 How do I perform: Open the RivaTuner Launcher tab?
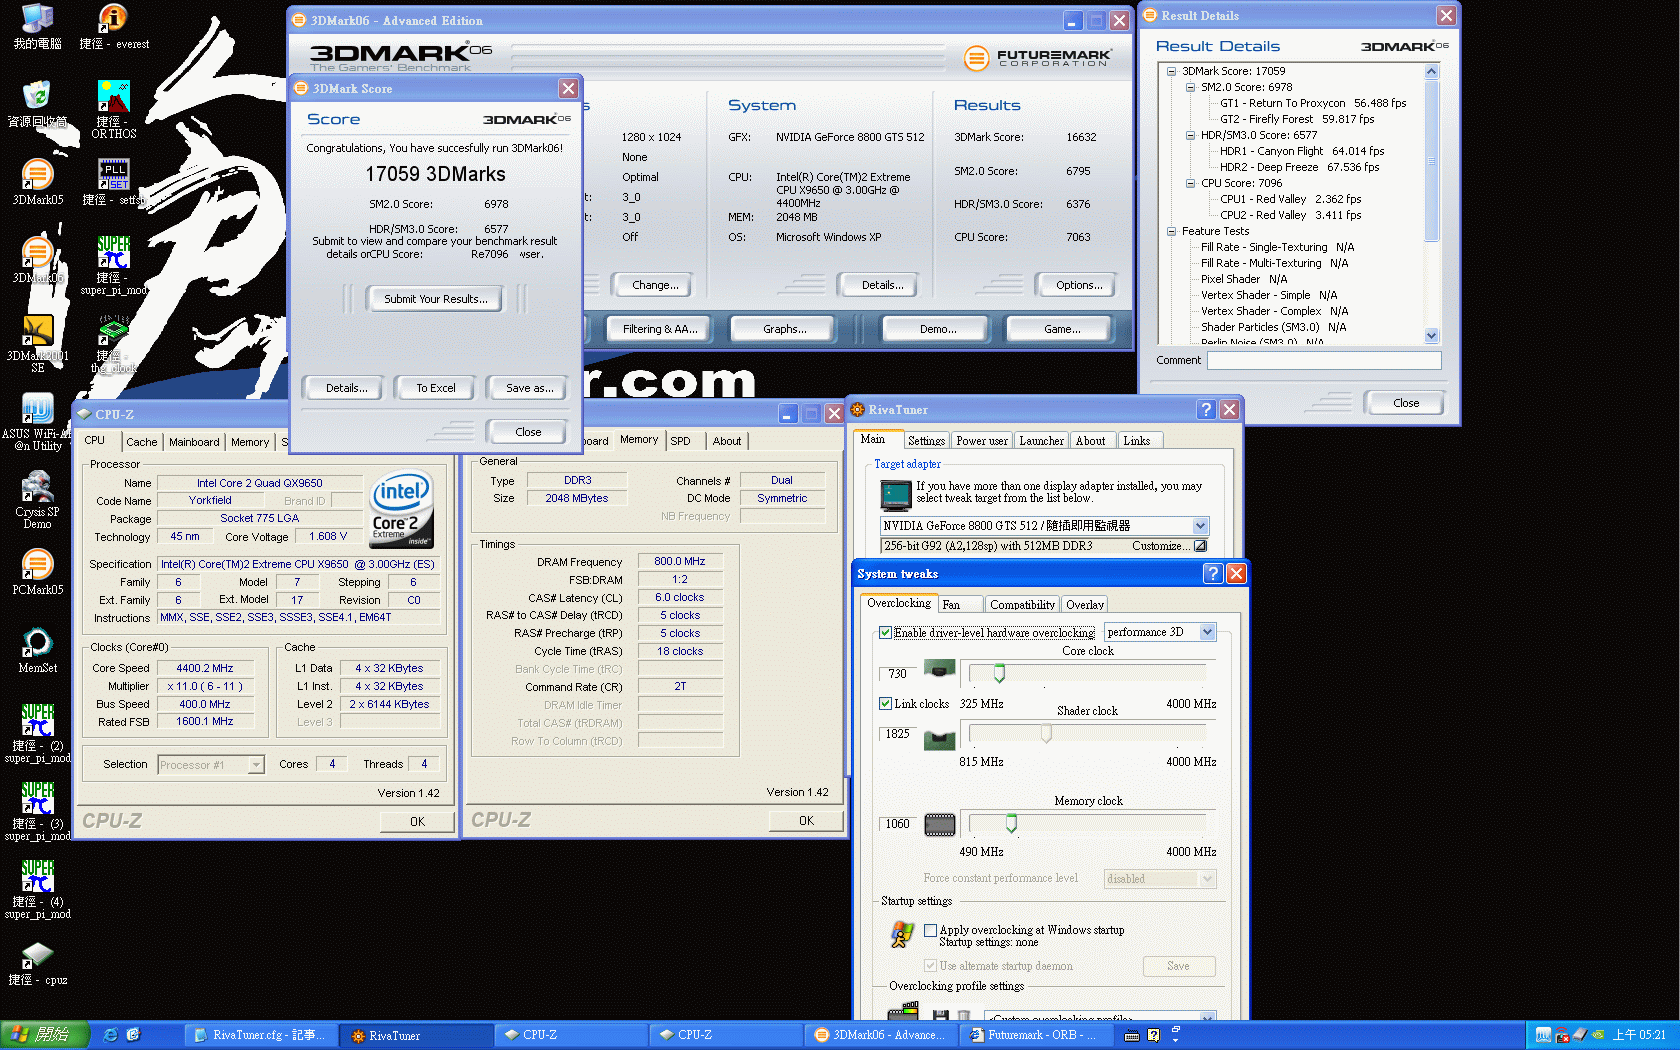(x=1041, y=441)
